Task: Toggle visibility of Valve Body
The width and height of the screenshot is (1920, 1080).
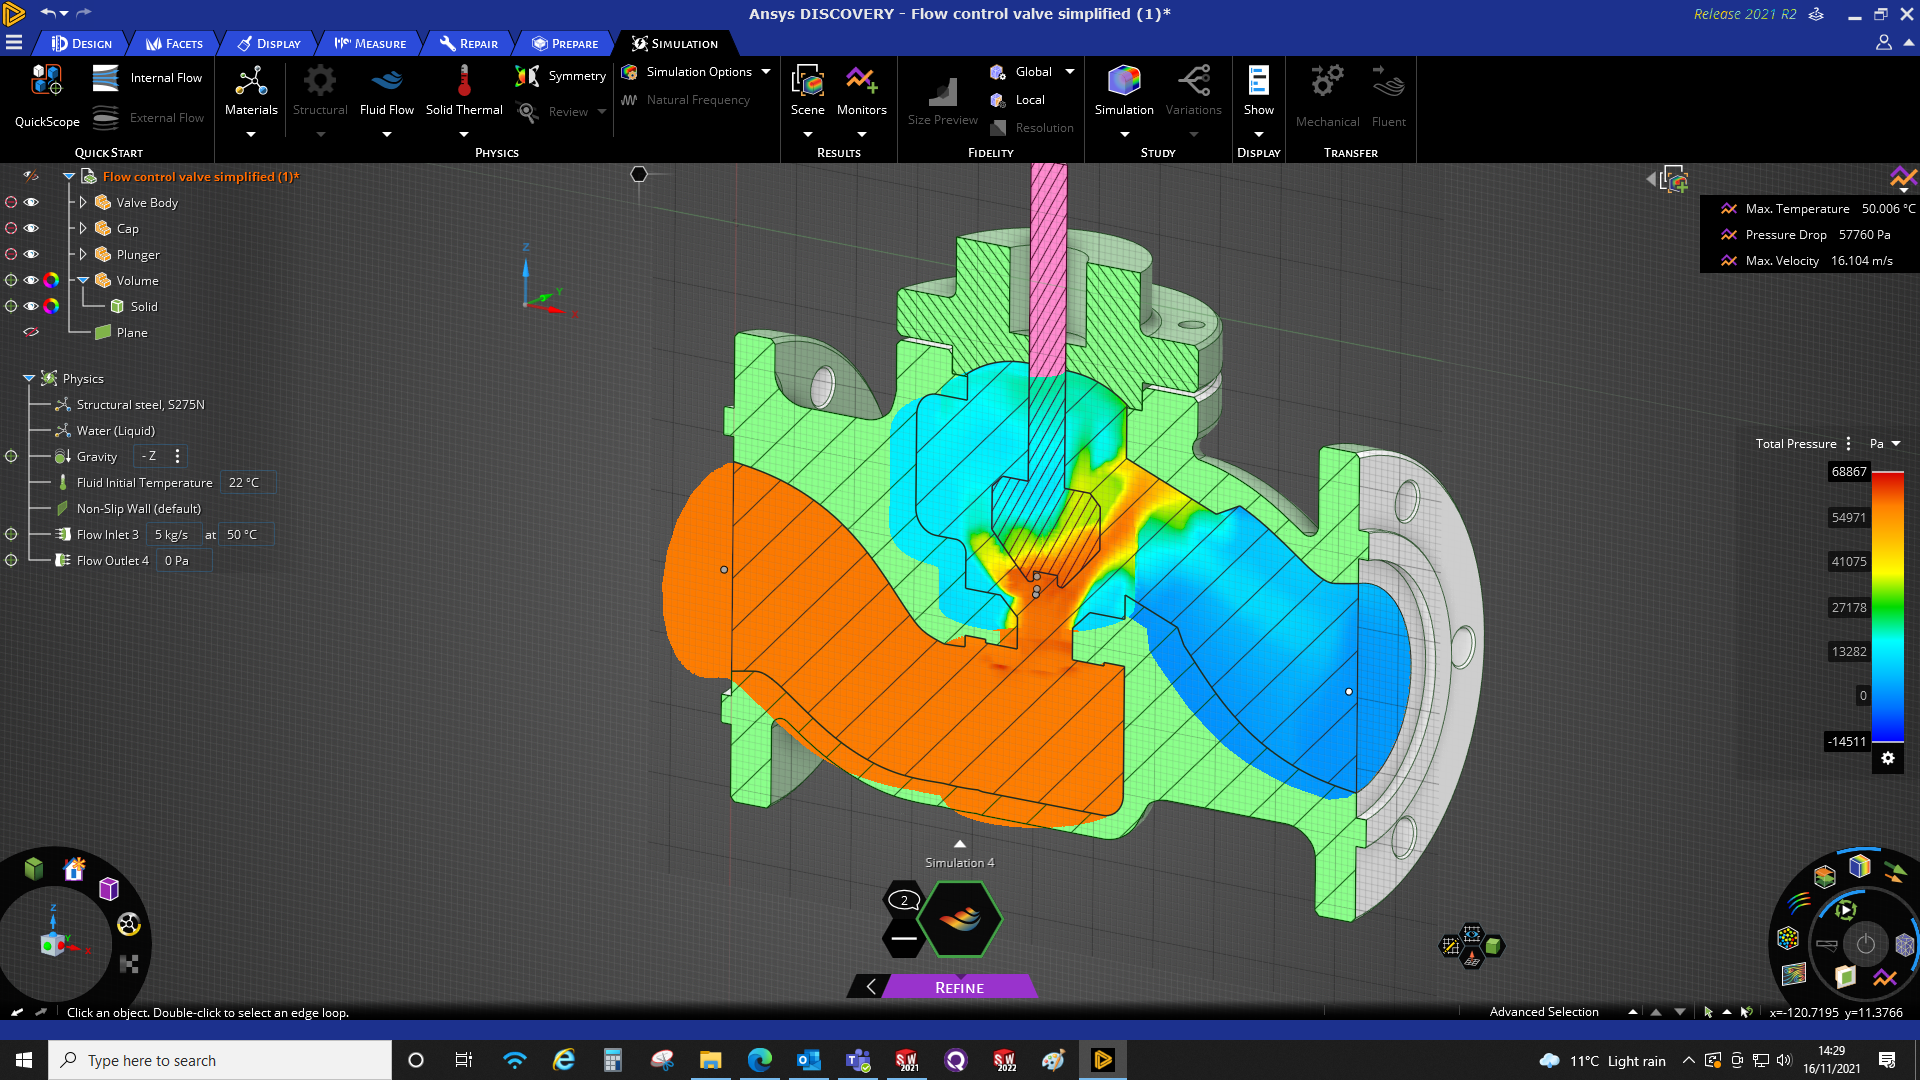Action: (31, 202)
